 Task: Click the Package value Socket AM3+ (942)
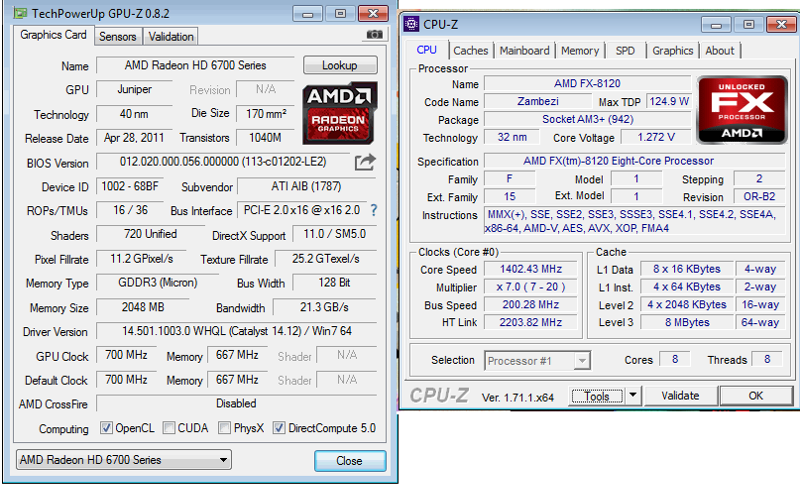(x=587, y=119)
